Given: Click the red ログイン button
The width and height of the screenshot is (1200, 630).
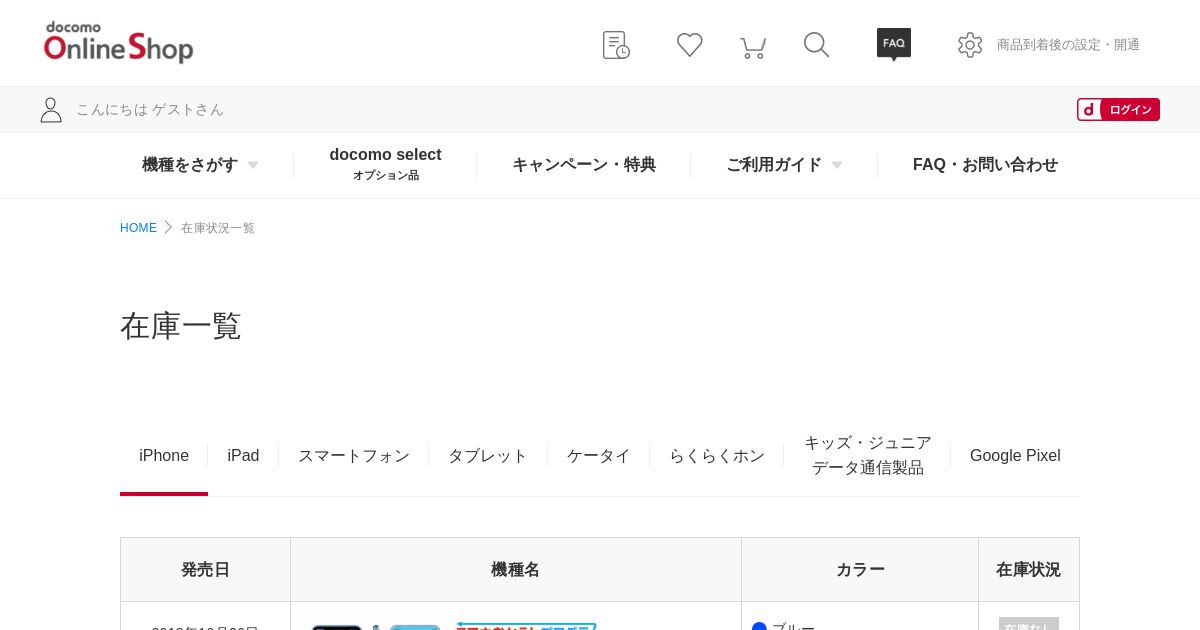Looking at the screenshot, I should (1118, 110).
